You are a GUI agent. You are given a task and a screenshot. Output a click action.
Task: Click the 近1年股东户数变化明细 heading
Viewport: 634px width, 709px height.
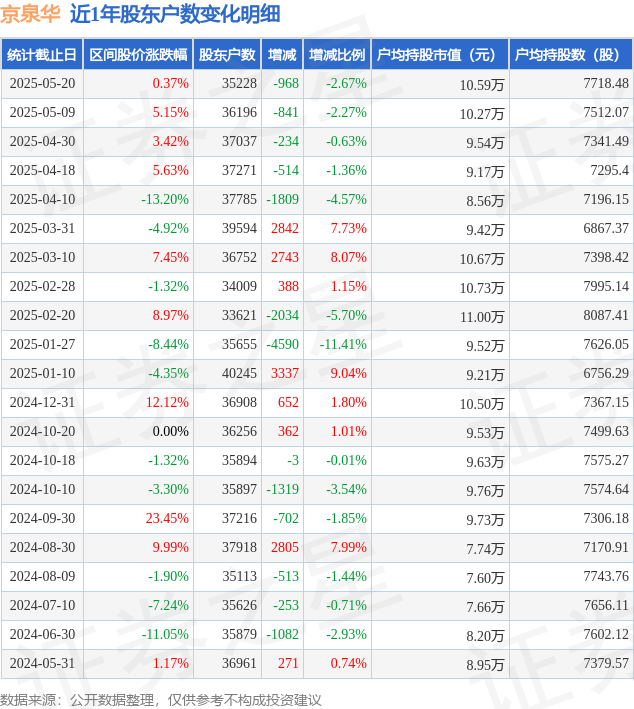pos(175,14)
